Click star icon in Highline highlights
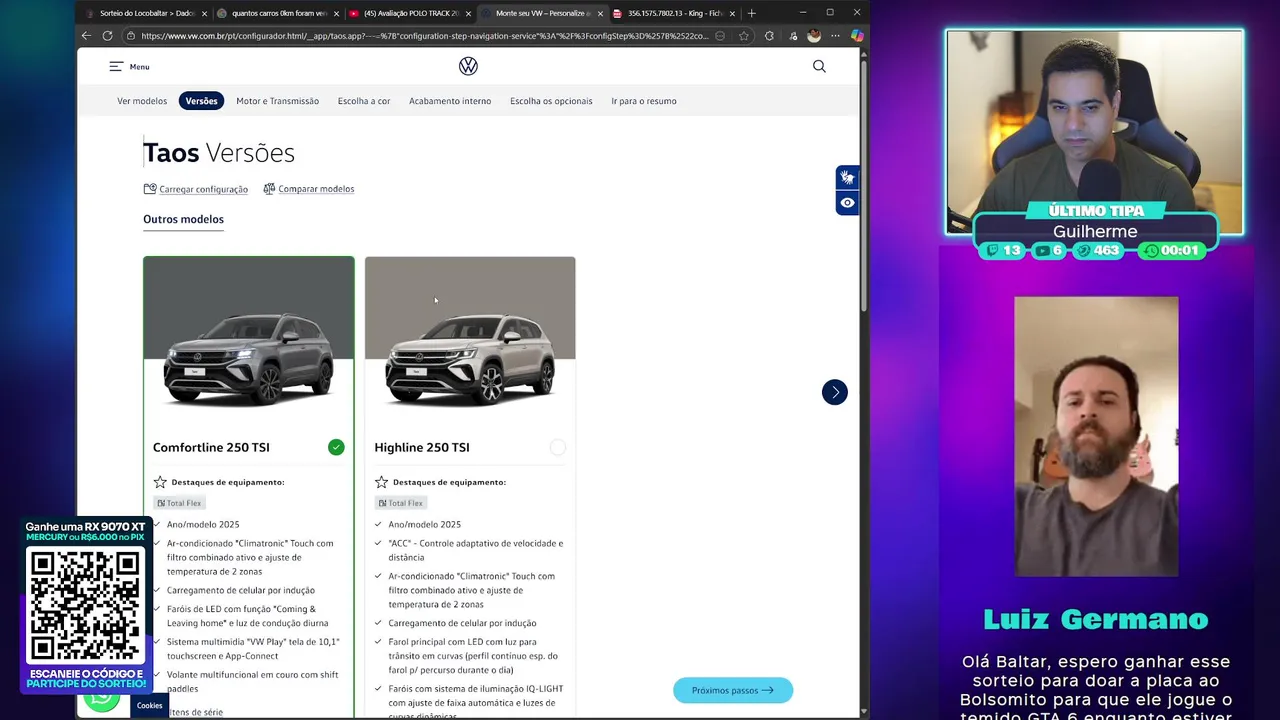This screenshot has width=1280, height=720. point(381,482)
